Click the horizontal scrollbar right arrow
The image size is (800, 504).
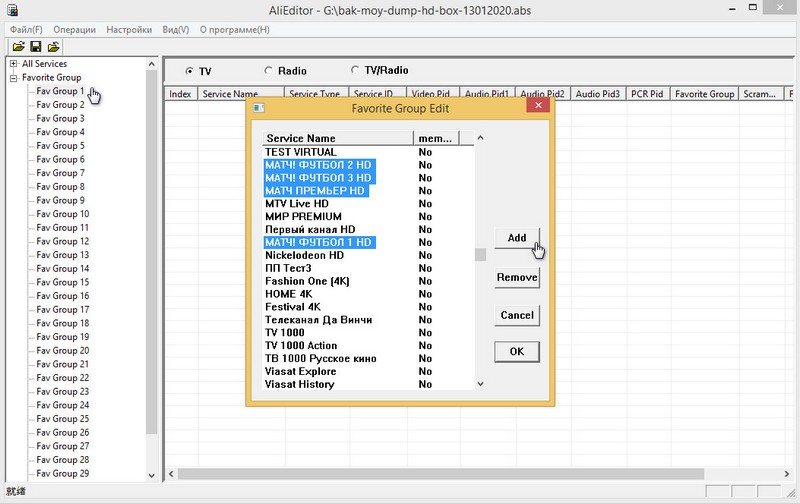[x=787, y=474]
